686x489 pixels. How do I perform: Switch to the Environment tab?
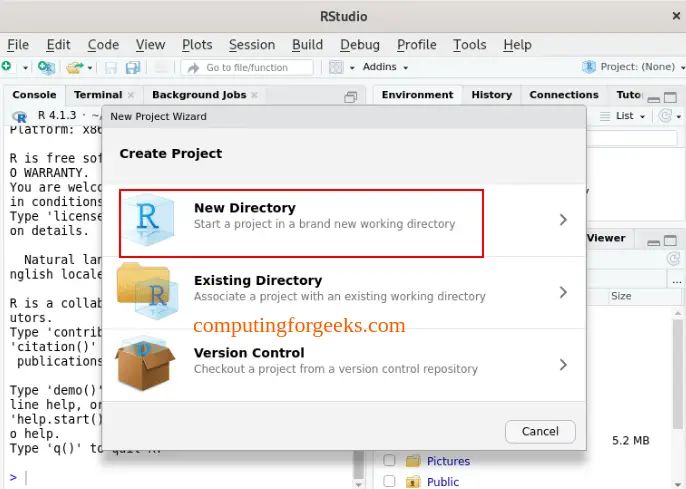(x=417, y=95)
